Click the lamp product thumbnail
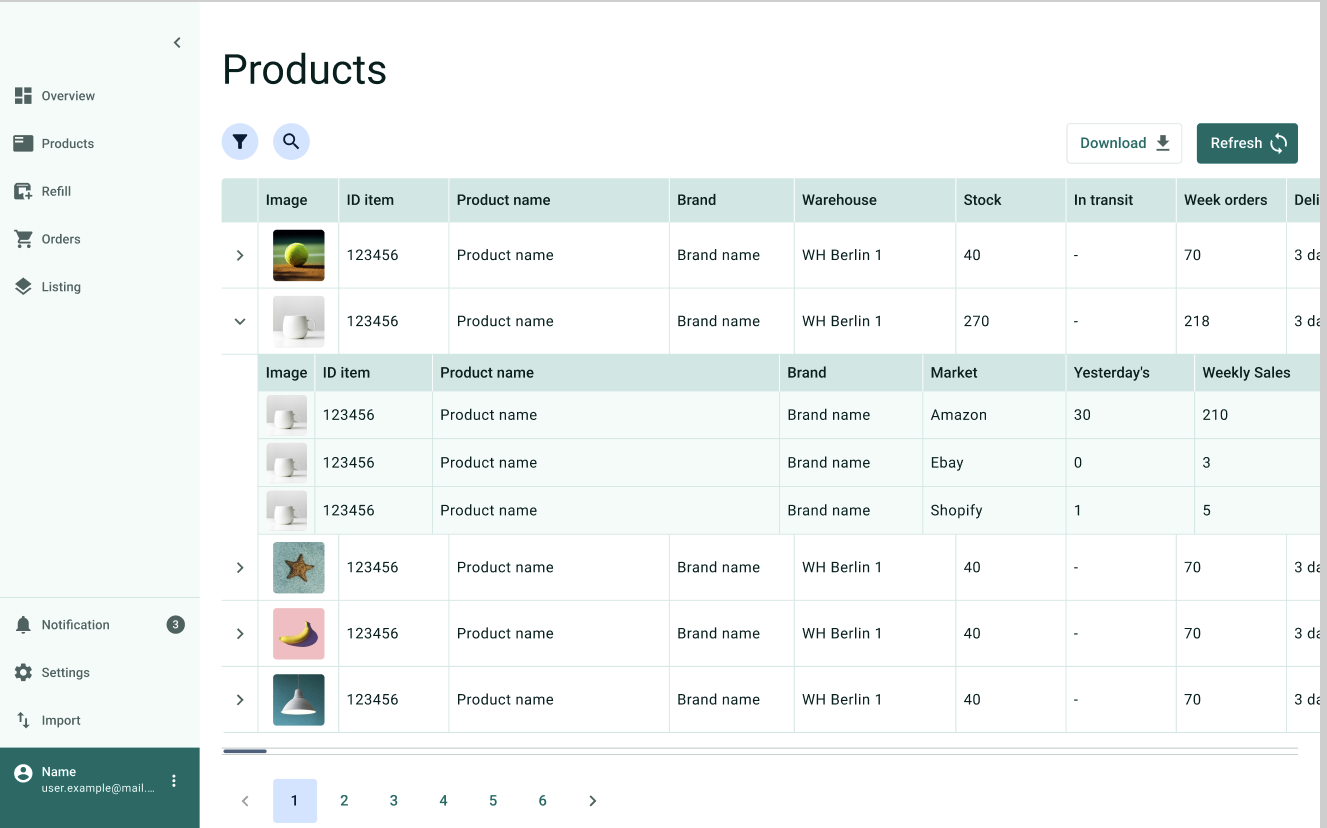This screenshot has width=1327, height=828. [299, 699]
